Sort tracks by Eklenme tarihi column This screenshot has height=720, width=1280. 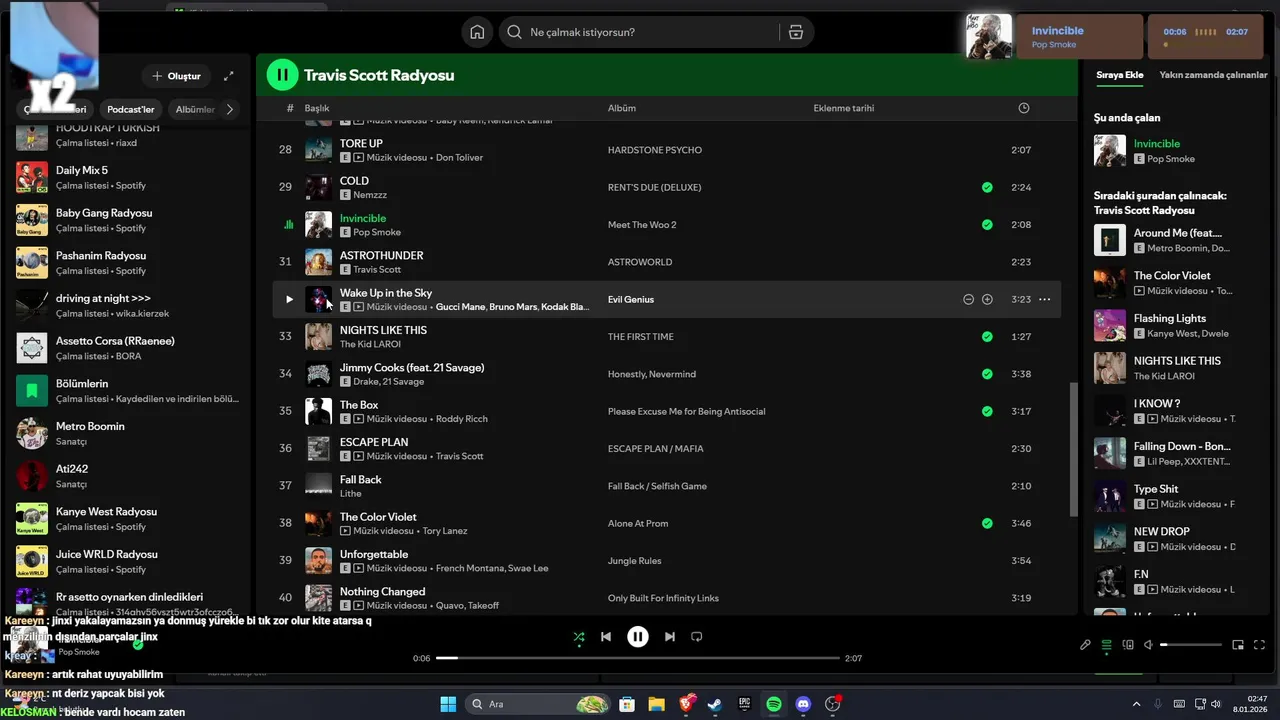843,108
